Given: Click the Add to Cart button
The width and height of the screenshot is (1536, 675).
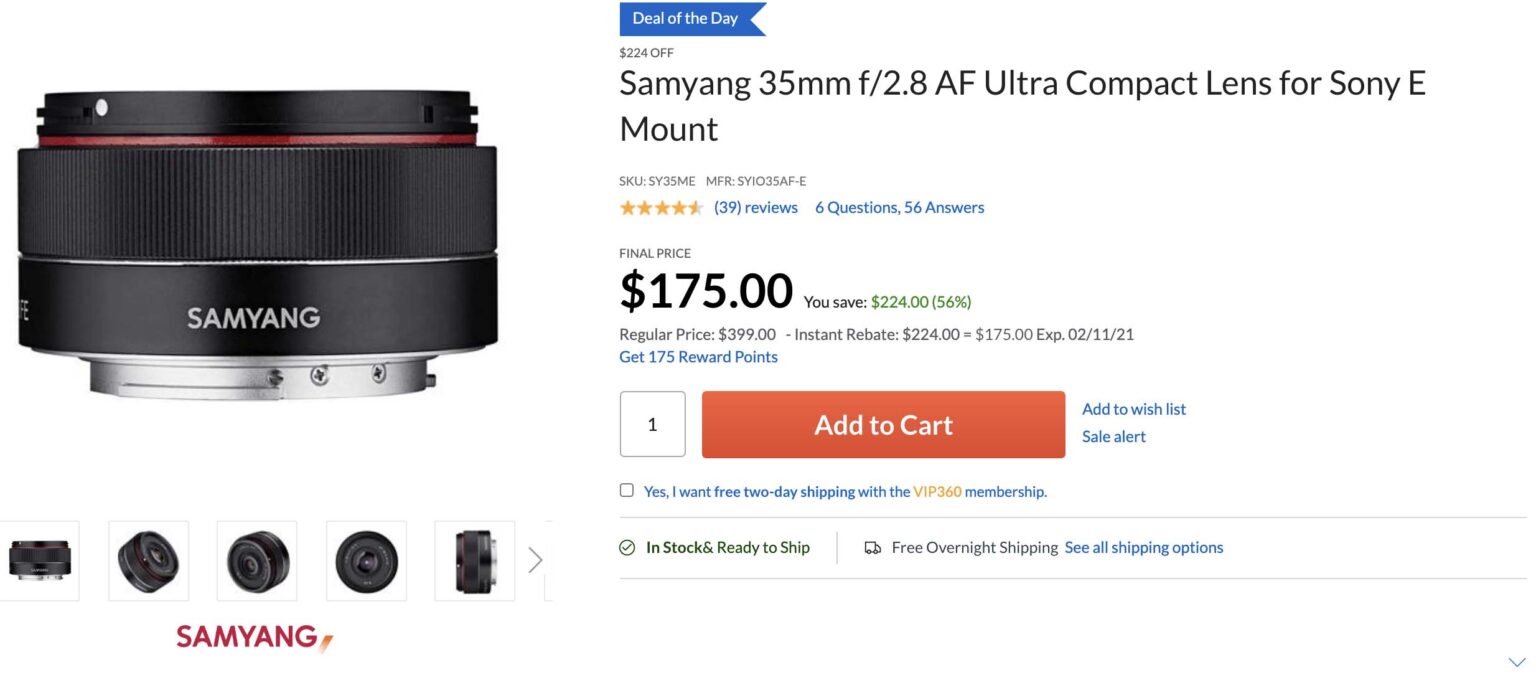Looking at the screenshot, I should pos(882,424).
